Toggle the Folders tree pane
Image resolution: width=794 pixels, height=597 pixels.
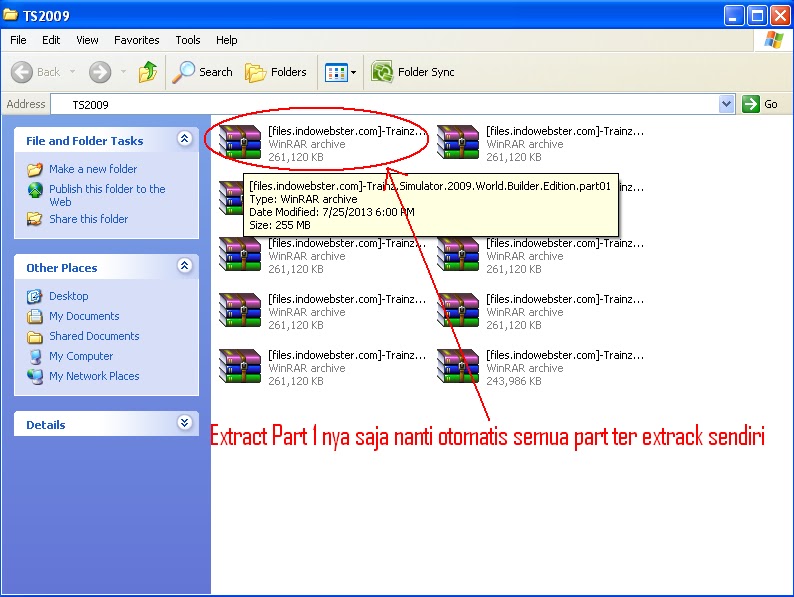276,72
